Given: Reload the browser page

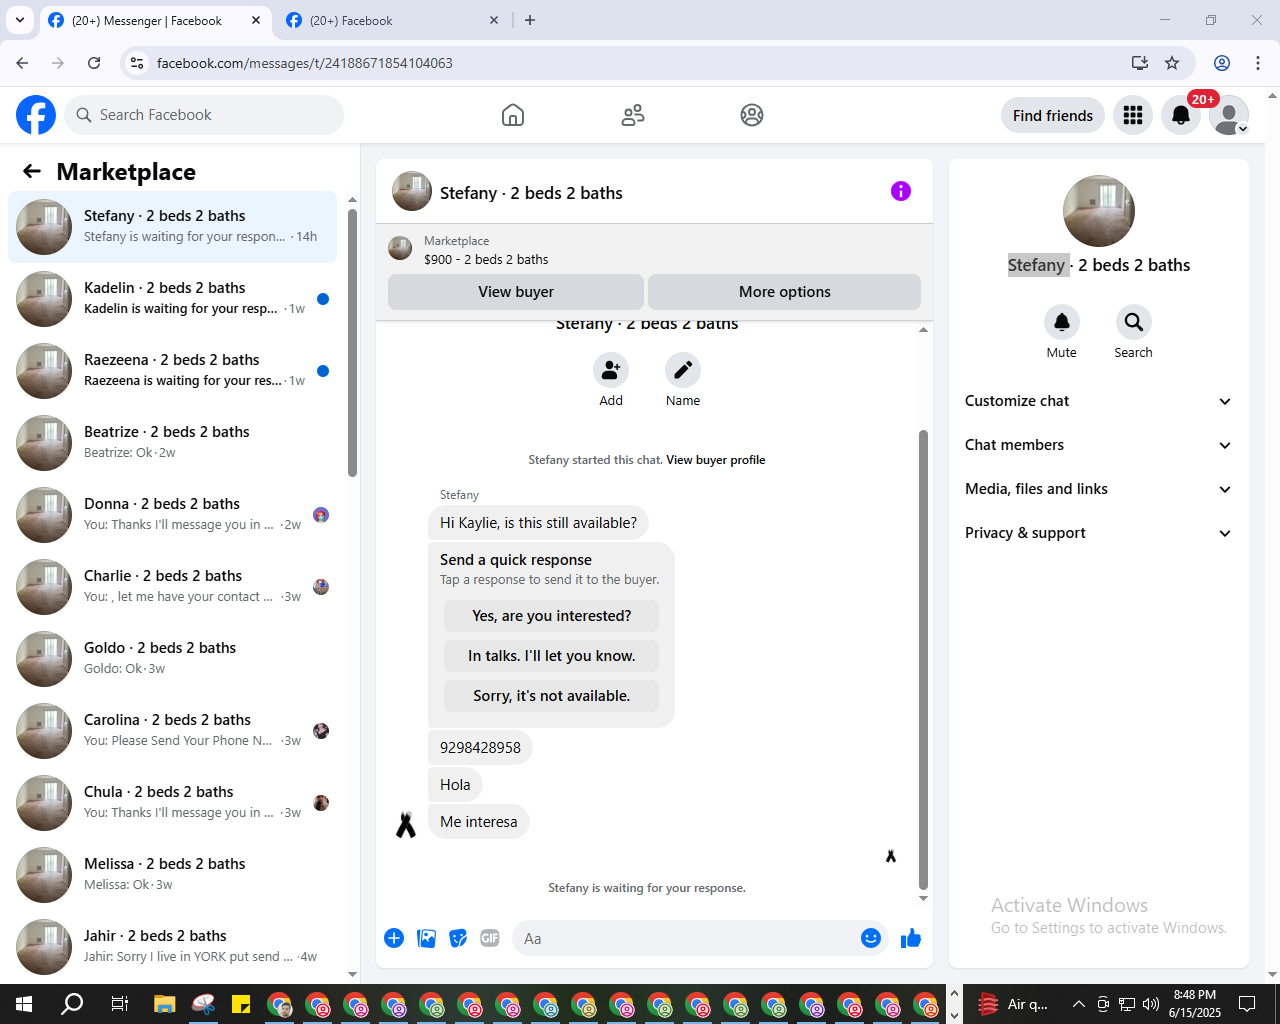Looking at the screenshot, I should tap(94, 63).
